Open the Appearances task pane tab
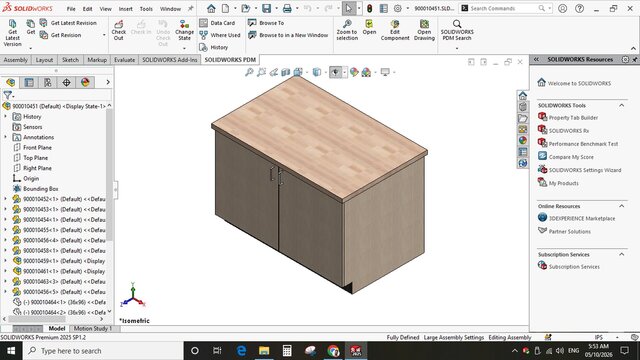The image size is (640, 360). point(523,140)
